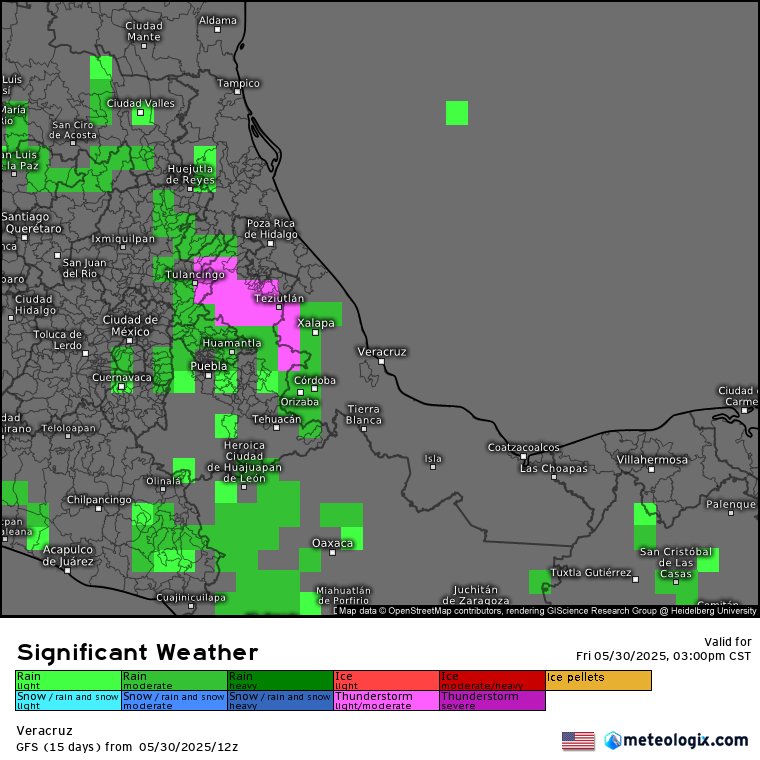Click the Puebla city marker
760x760 pixels.
(x=208, y=376)
